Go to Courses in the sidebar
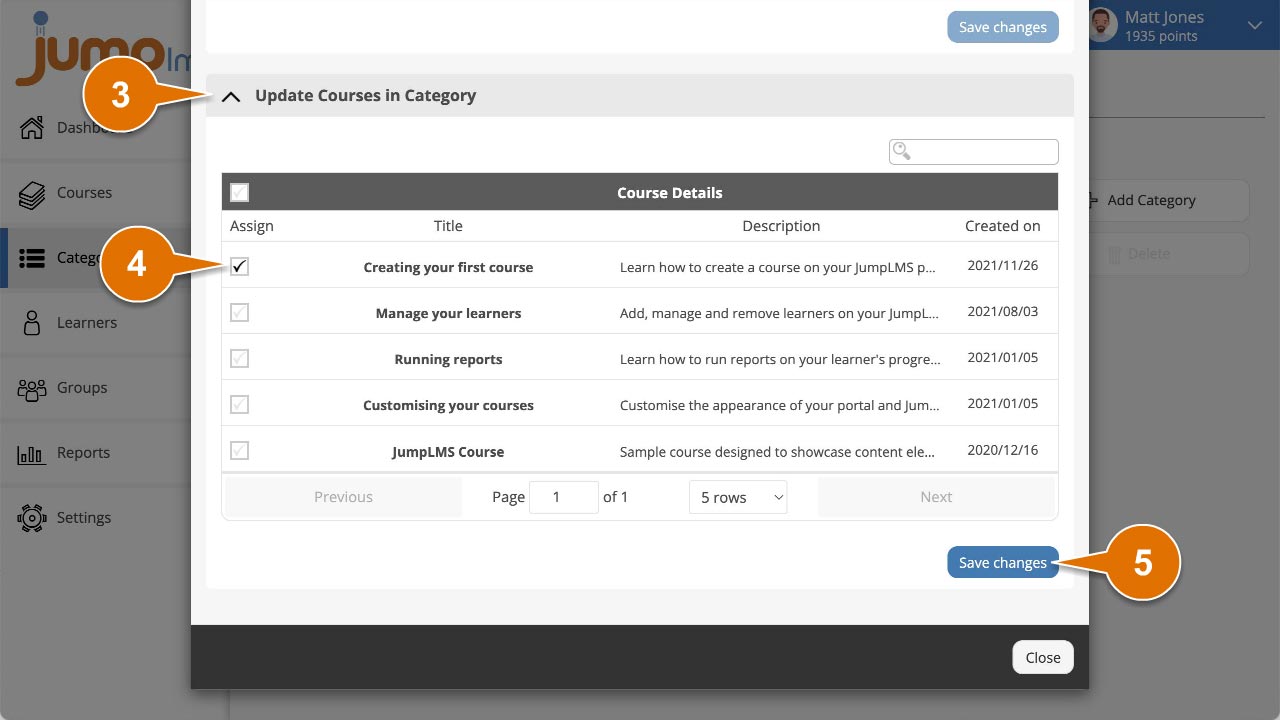Viewport: 1280px width, 720px height. click(85, 193)
